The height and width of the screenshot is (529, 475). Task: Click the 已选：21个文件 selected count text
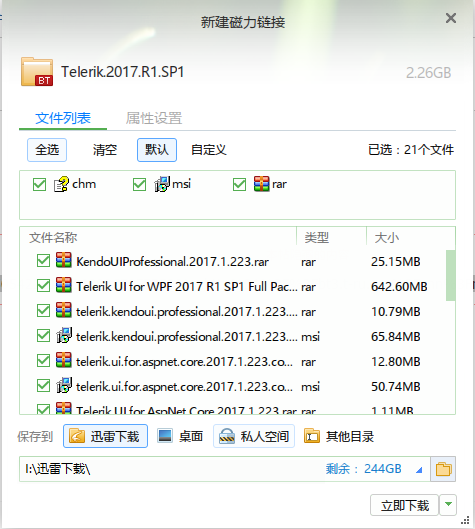coord(411,150)
